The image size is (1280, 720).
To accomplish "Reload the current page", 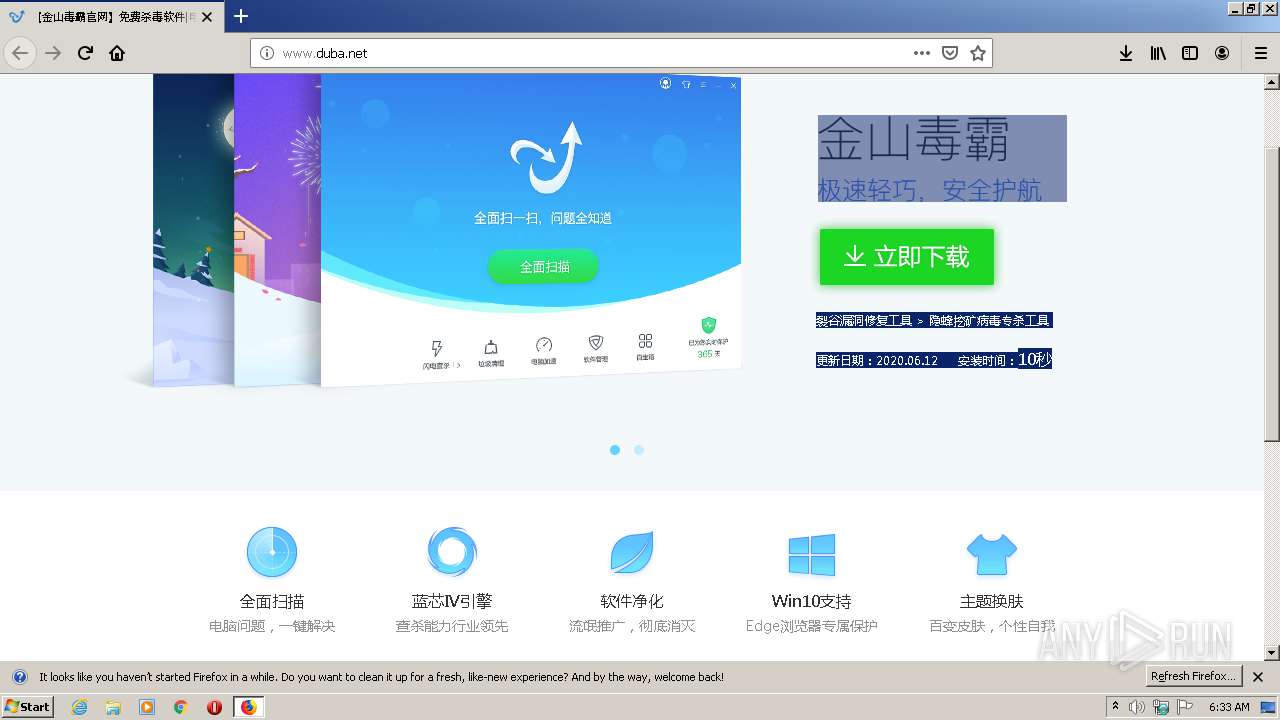I will (85, 53).
